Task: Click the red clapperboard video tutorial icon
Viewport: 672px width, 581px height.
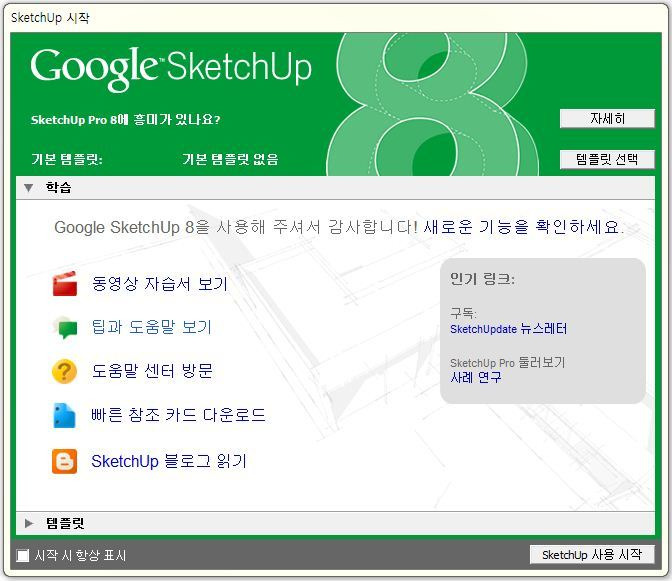Action: point(65,284)
